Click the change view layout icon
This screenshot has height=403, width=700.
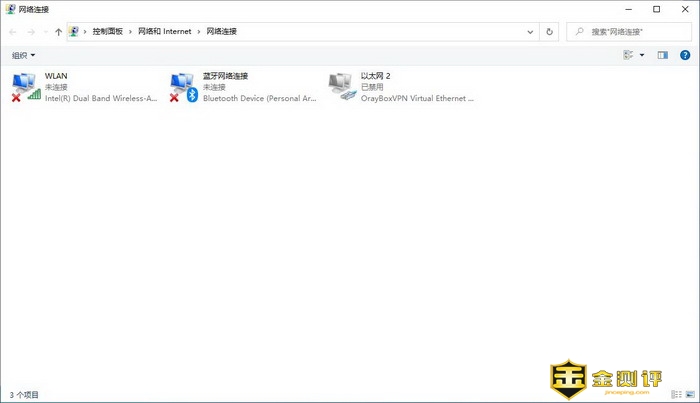pos(628,55)
